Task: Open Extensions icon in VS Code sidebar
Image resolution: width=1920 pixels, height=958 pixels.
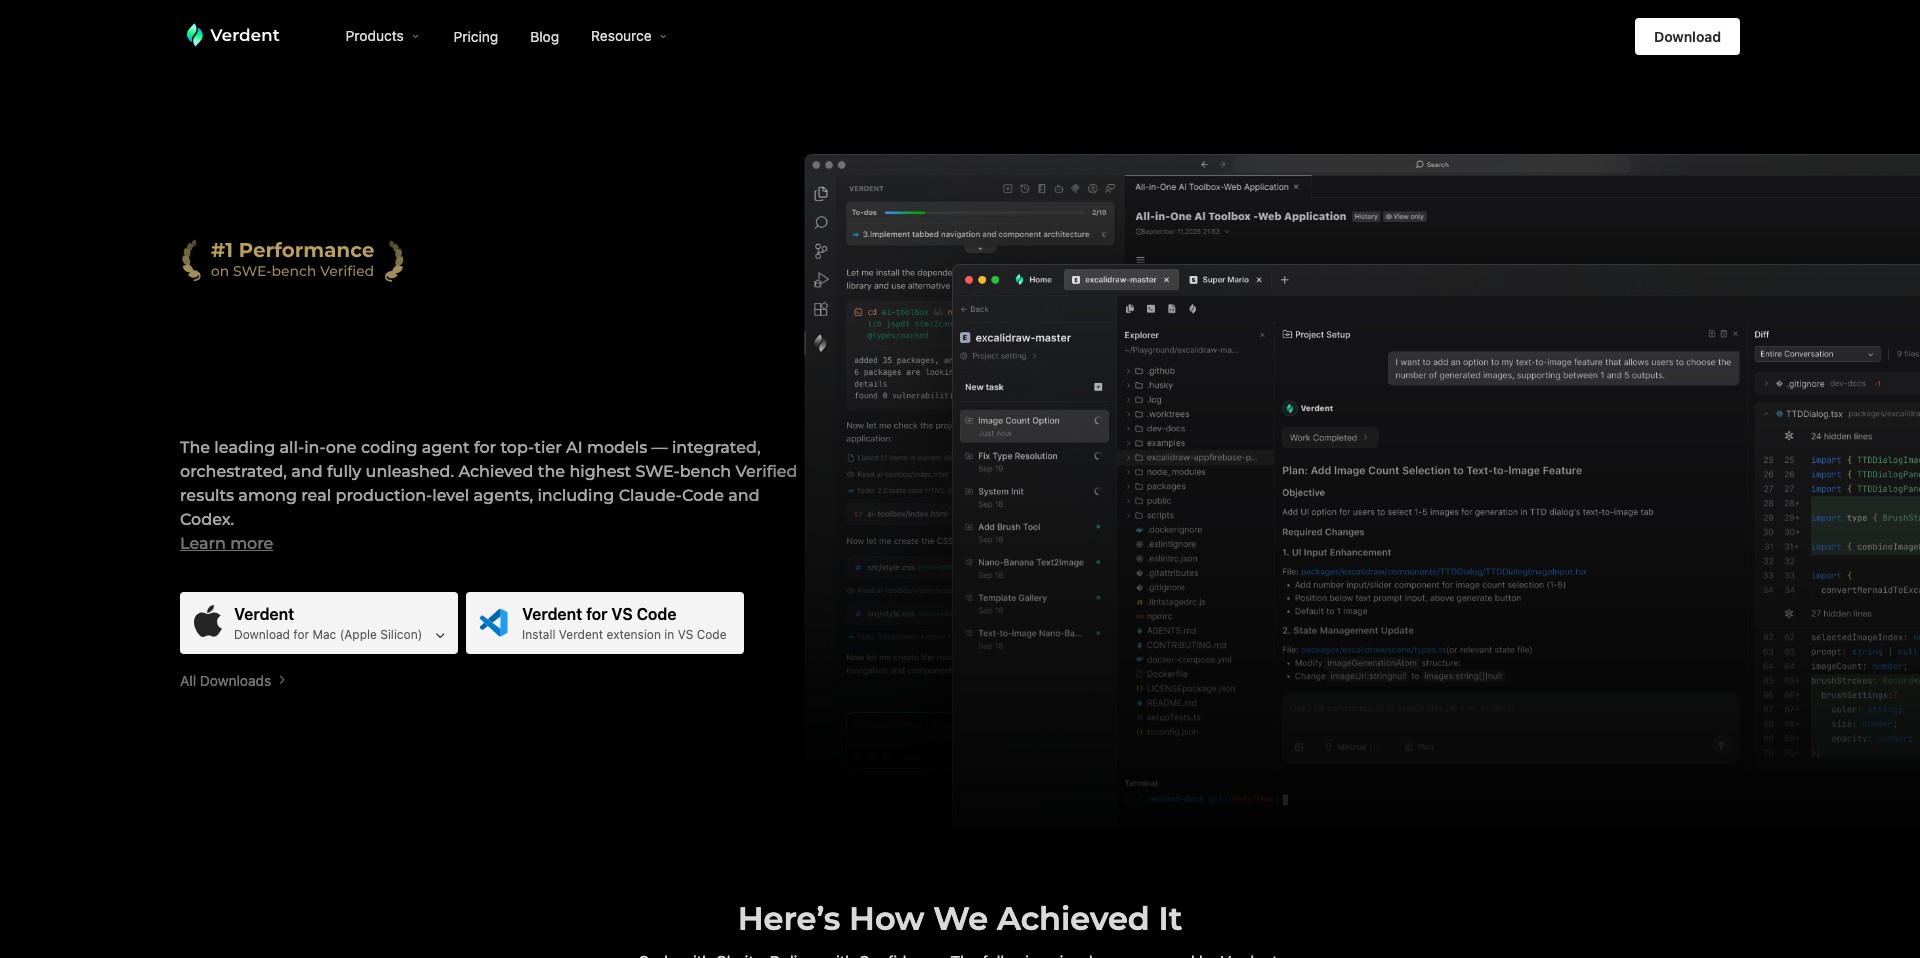Action: point(821,310)
